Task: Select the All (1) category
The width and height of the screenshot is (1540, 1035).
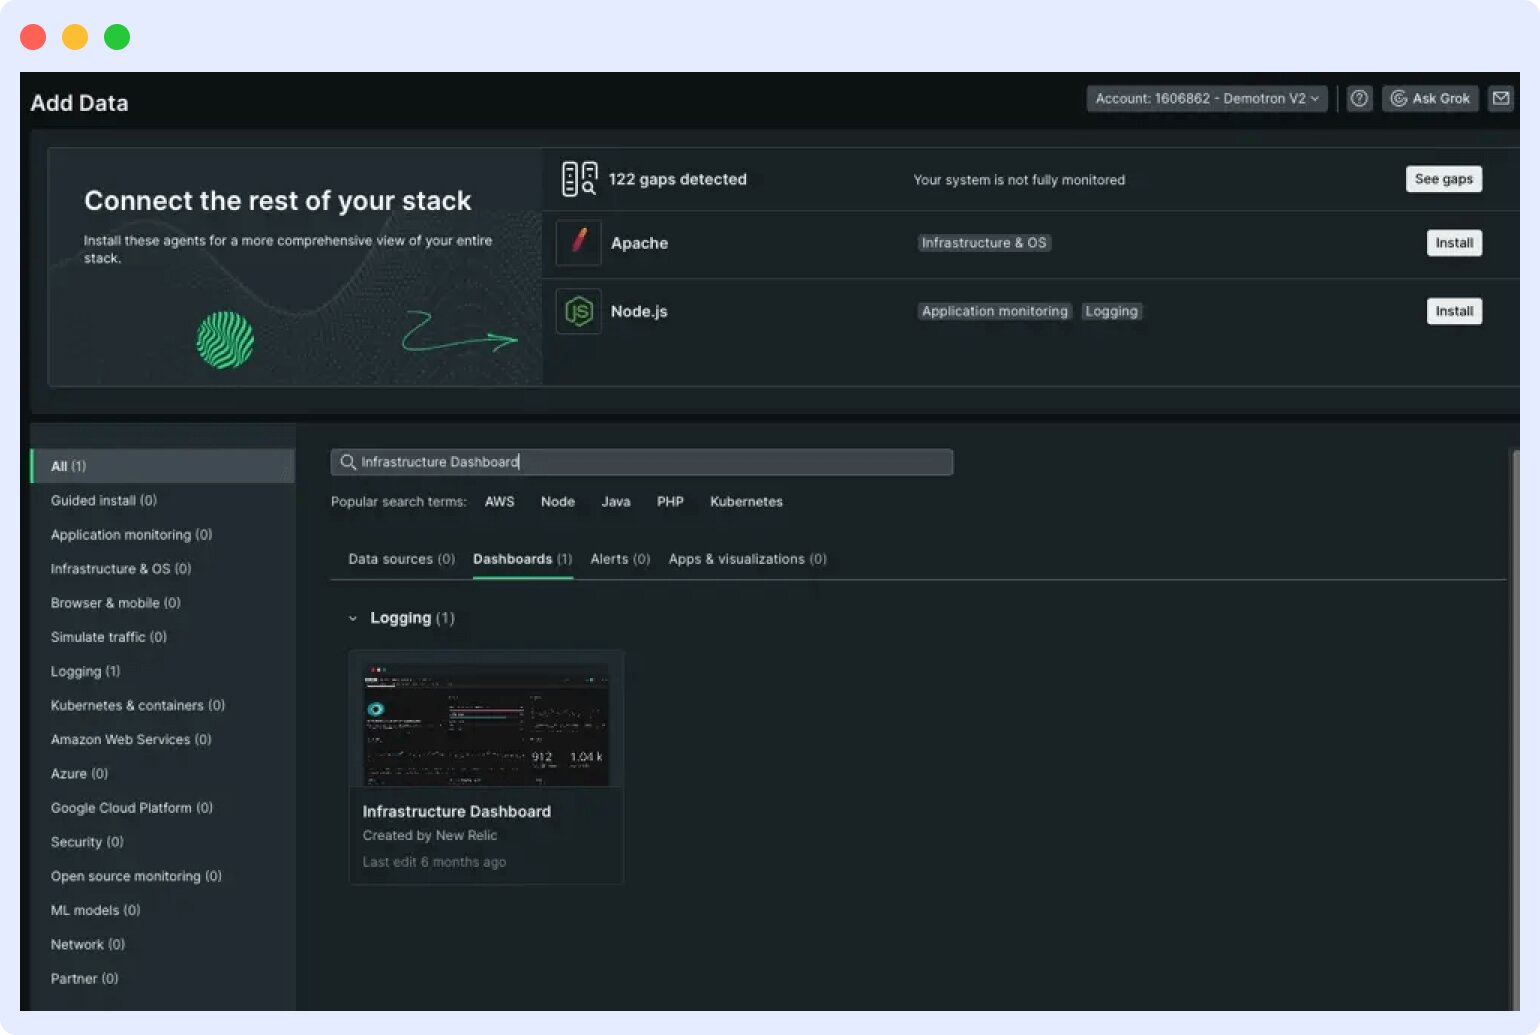Action: tap(163, 466)
